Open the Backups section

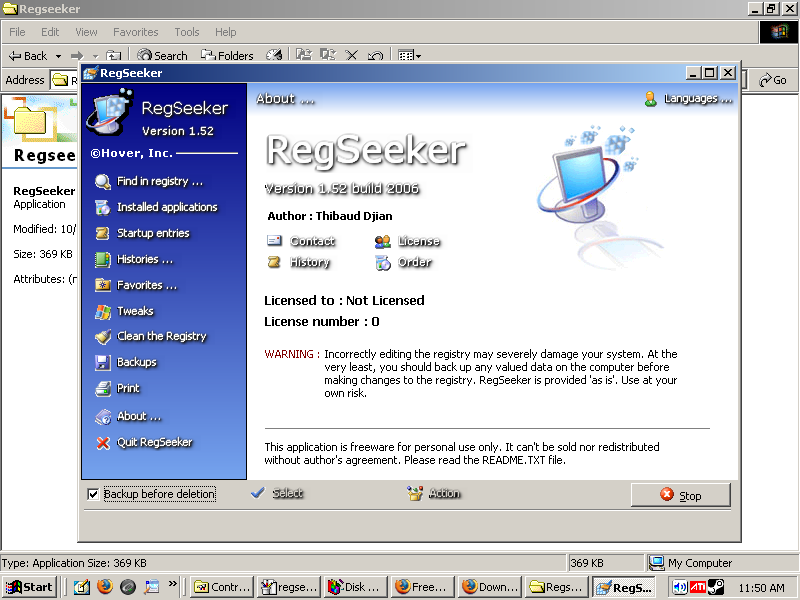coord(136,362)
